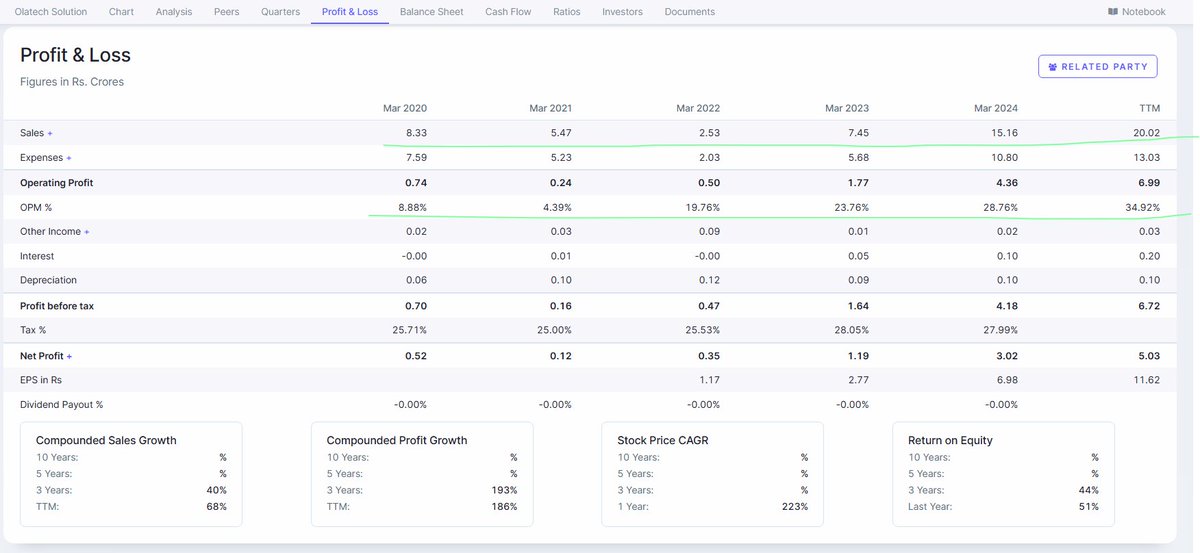Go to the Peers tab
The height and width of the screenshot is (553, 1200).
[227, 12]
